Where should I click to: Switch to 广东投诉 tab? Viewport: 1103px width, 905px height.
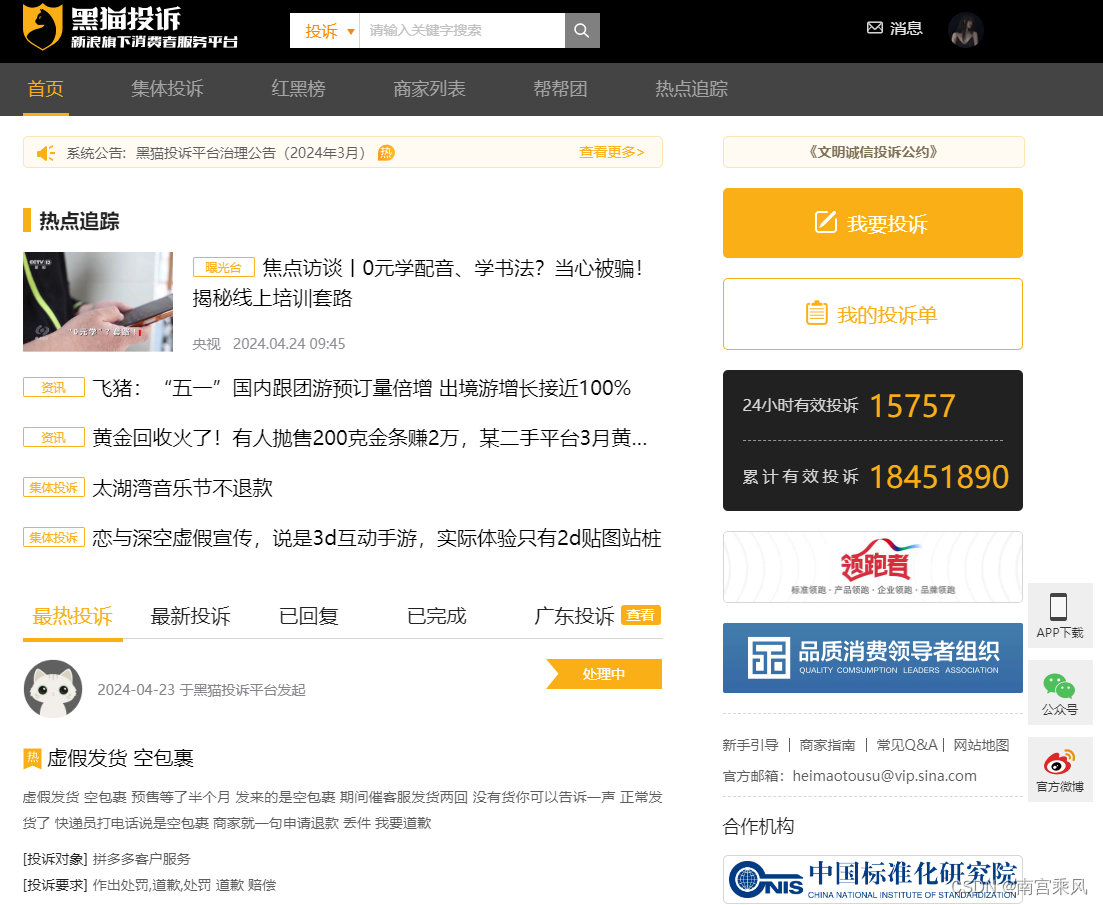[575, 616]
